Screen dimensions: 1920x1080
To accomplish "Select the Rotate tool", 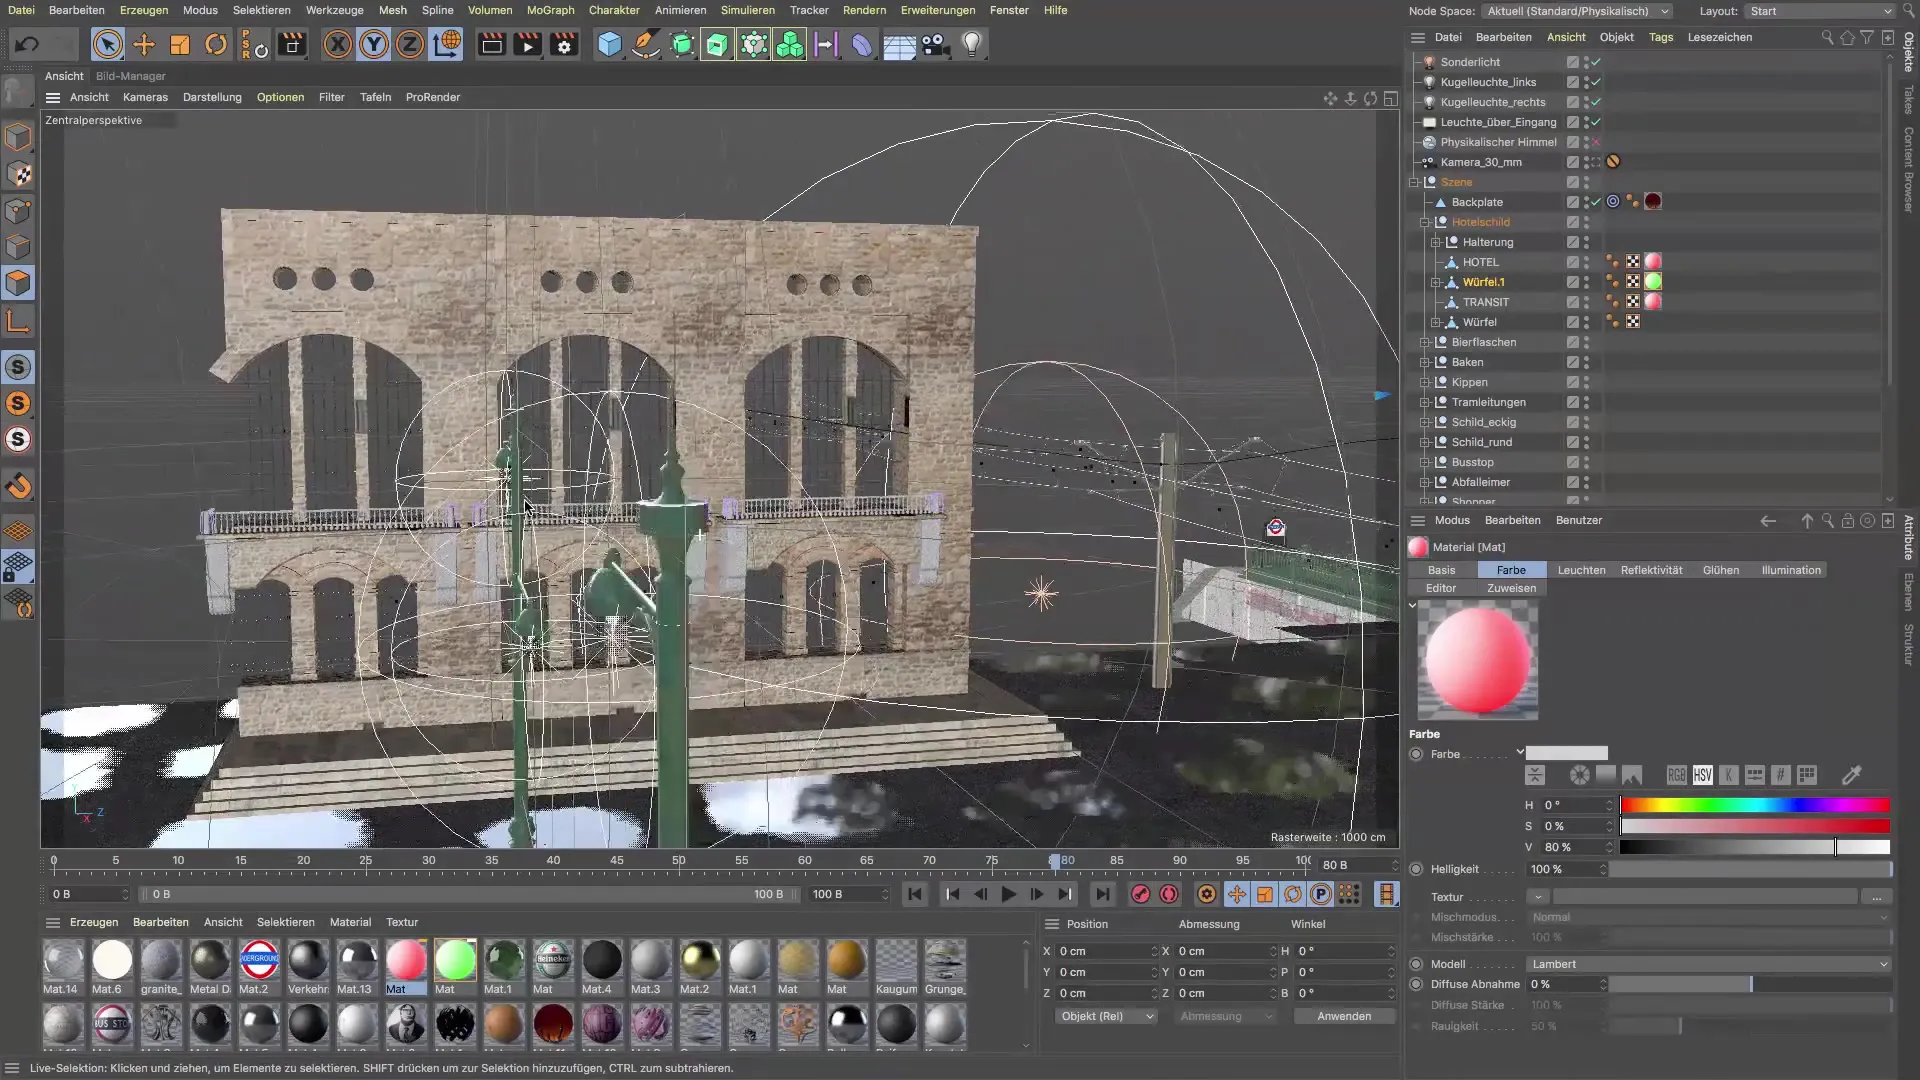I will 216,45.
